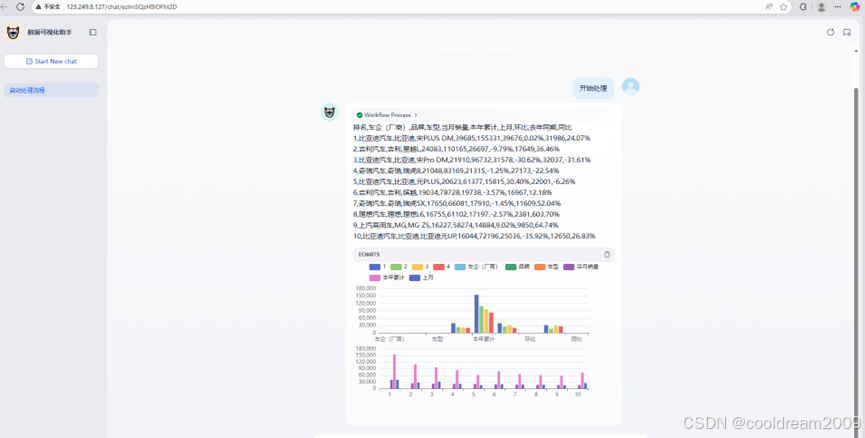Click the user avatar beside 开始处理
The image size is (865, 438).
click(631, 87)
